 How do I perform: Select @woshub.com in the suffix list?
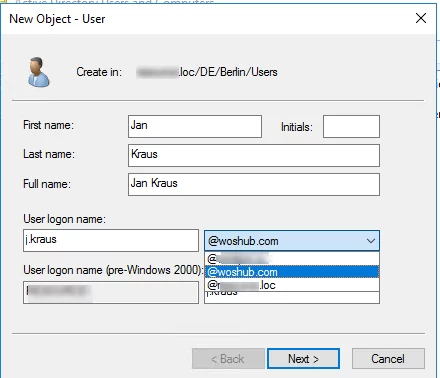pos(292,272)
